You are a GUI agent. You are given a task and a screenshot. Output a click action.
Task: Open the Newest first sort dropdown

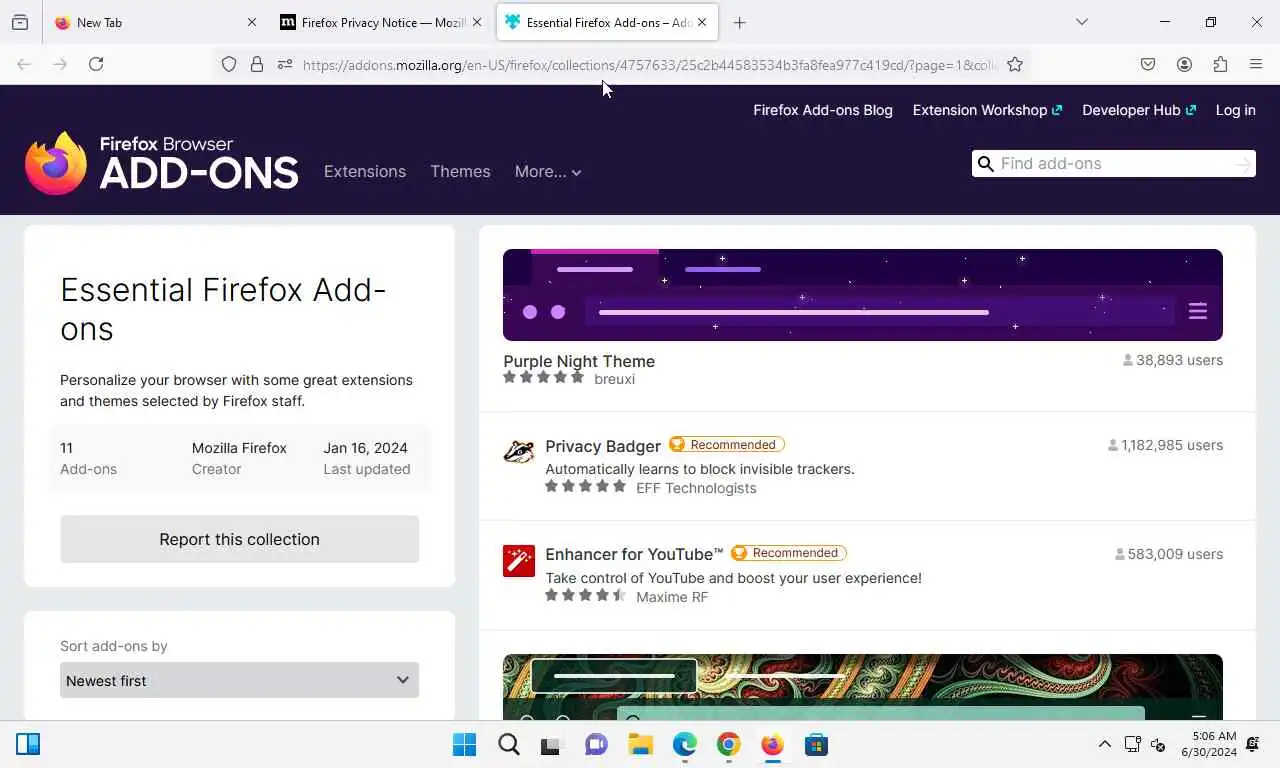[239, 680]
